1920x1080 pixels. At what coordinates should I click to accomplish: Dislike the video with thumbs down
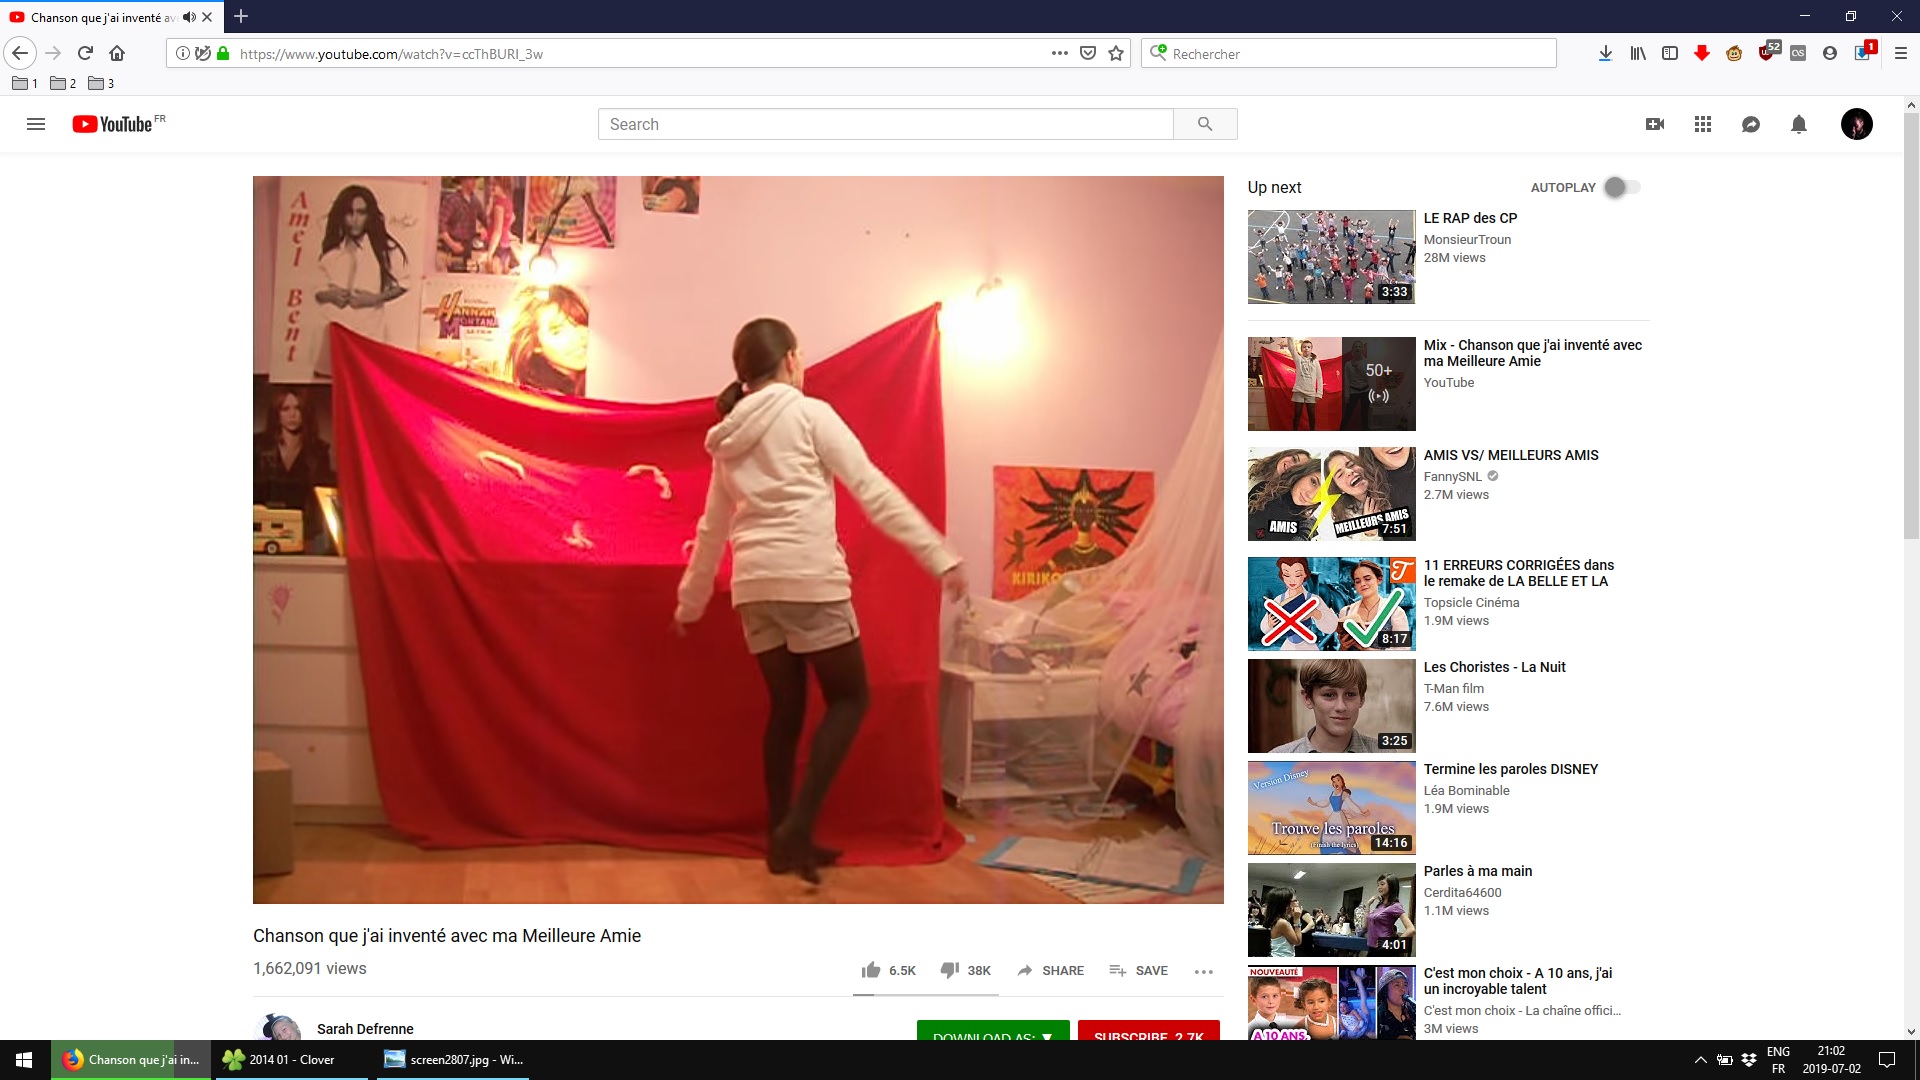(x=950, y=970)
